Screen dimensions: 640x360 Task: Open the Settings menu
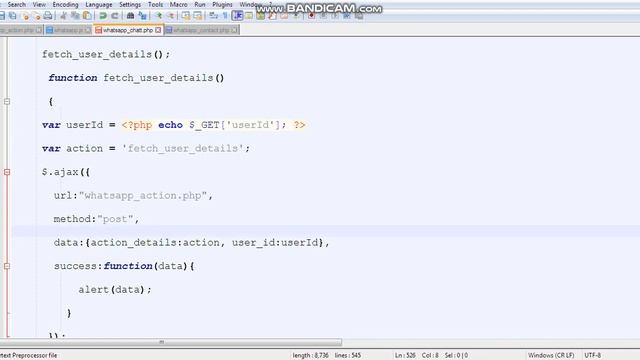point(130,4)
